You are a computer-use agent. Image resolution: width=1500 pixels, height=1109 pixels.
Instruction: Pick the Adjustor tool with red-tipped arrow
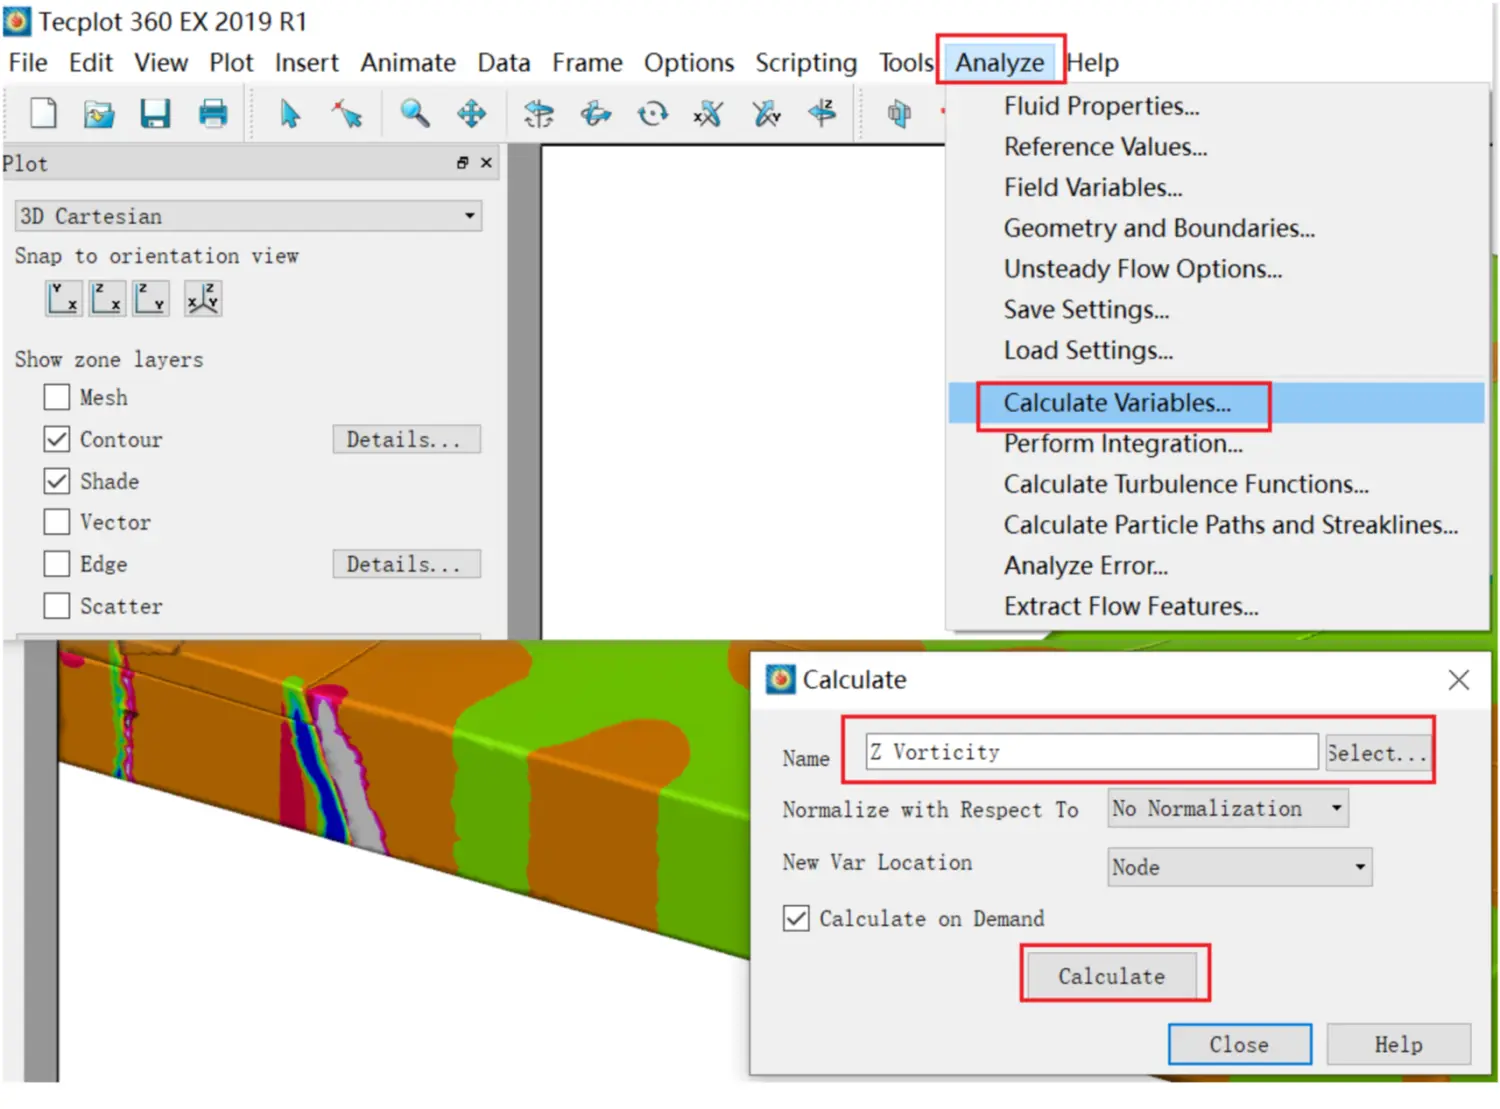click(x=348, y=113)
